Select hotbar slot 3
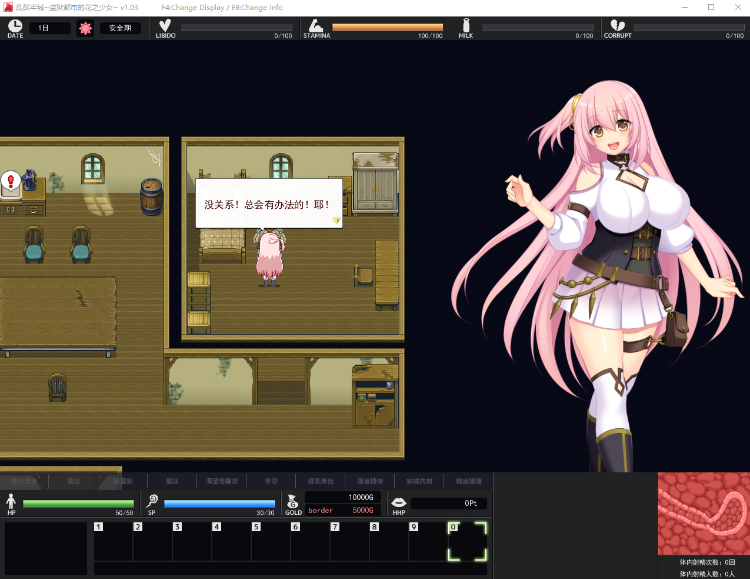This screenshot has height=579, width=750. [x=192, y=541]
